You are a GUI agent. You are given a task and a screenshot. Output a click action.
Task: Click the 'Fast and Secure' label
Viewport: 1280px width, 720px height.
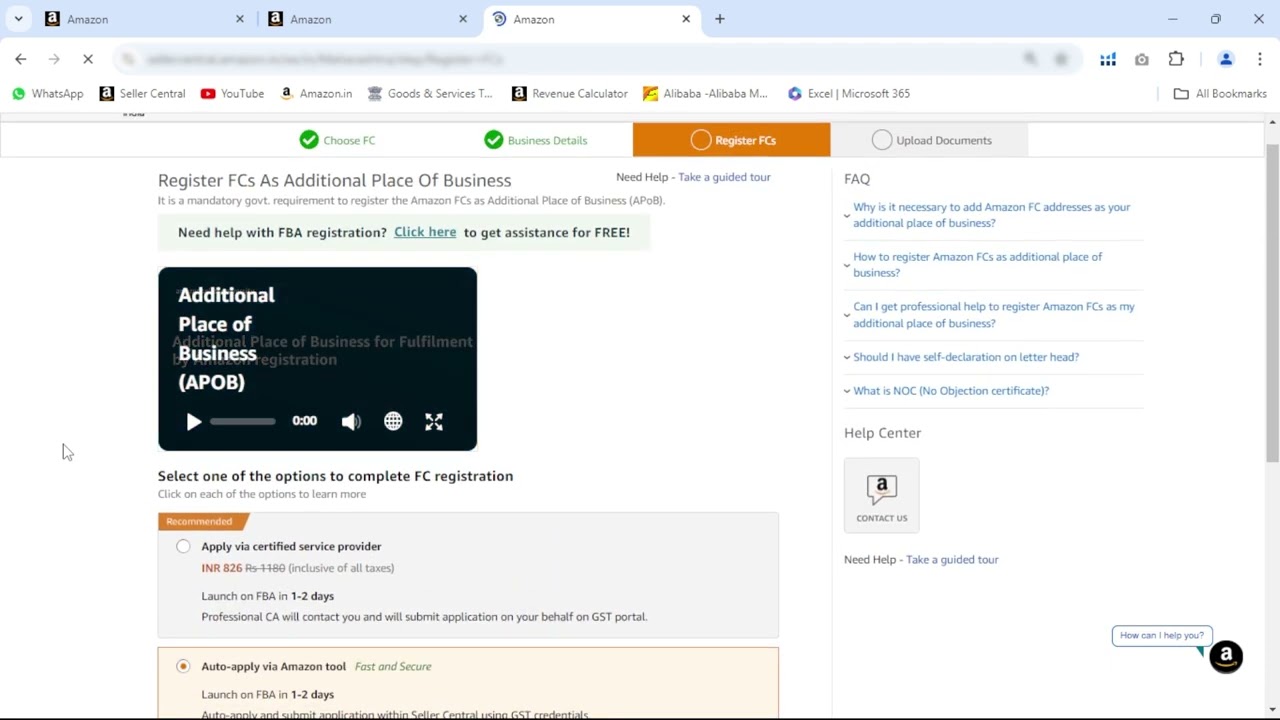tap(393, 666)
